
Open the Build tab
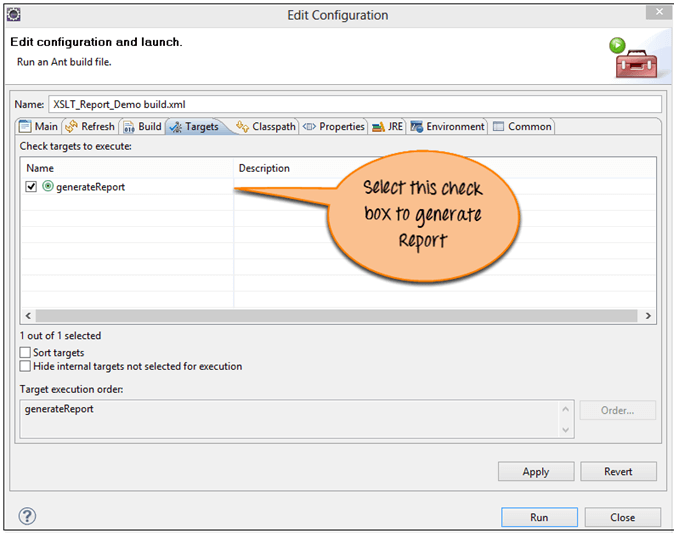click(142, 127)
